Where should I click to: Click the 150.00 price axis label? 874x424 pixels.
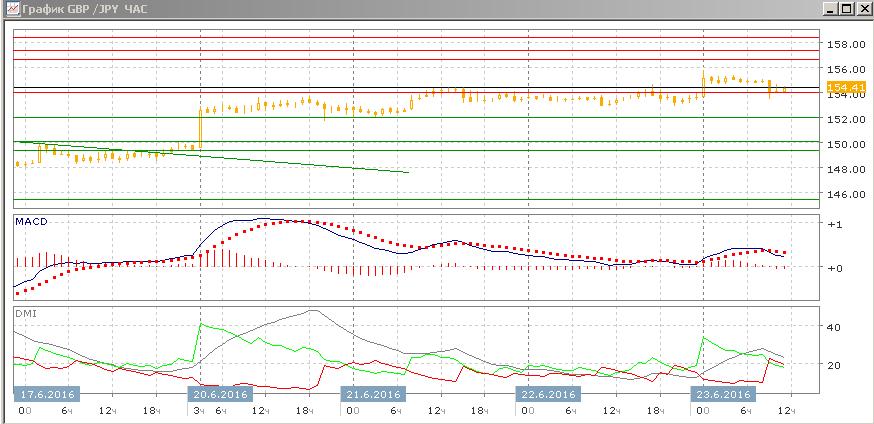tap(848, 144)
